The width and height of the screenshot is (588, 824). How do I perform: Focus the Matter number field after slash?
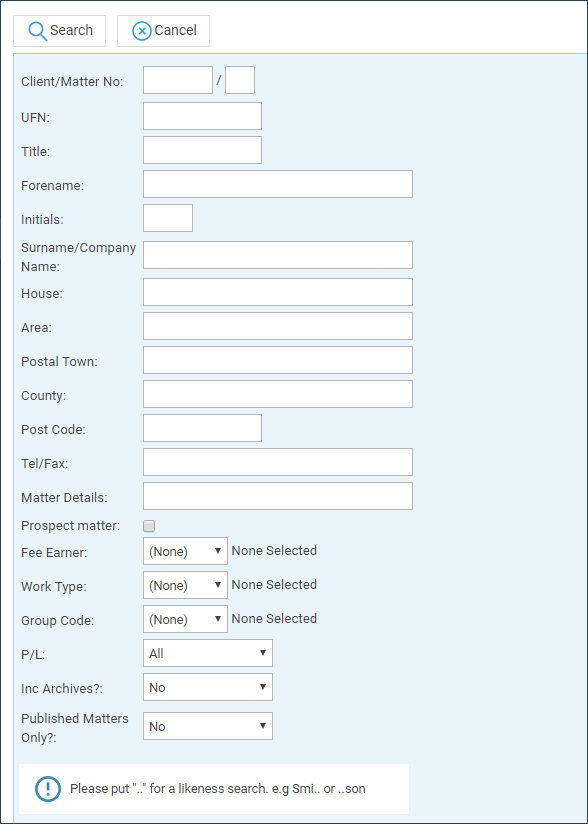coord(240,80)
